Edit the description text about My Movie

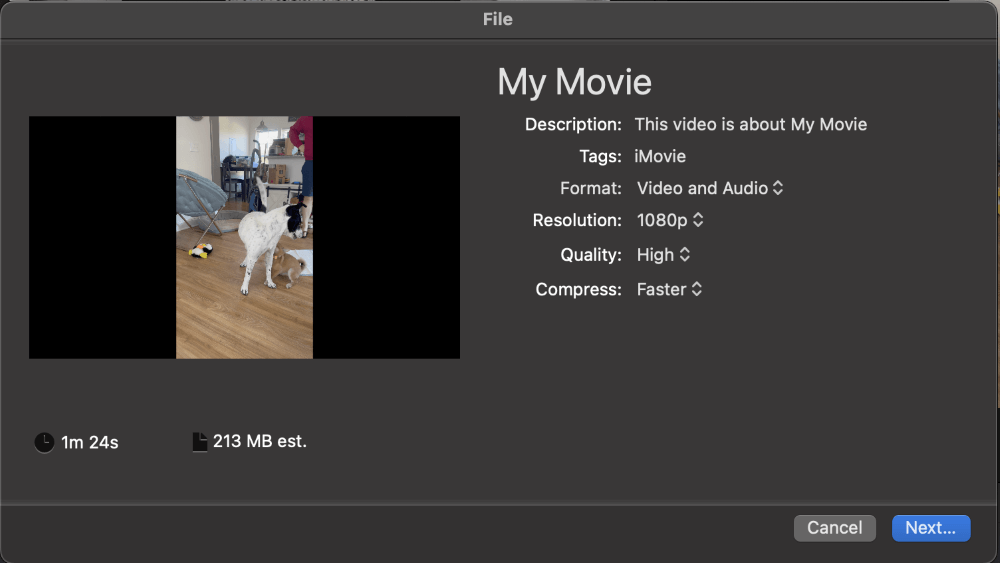tap(751, 124)
